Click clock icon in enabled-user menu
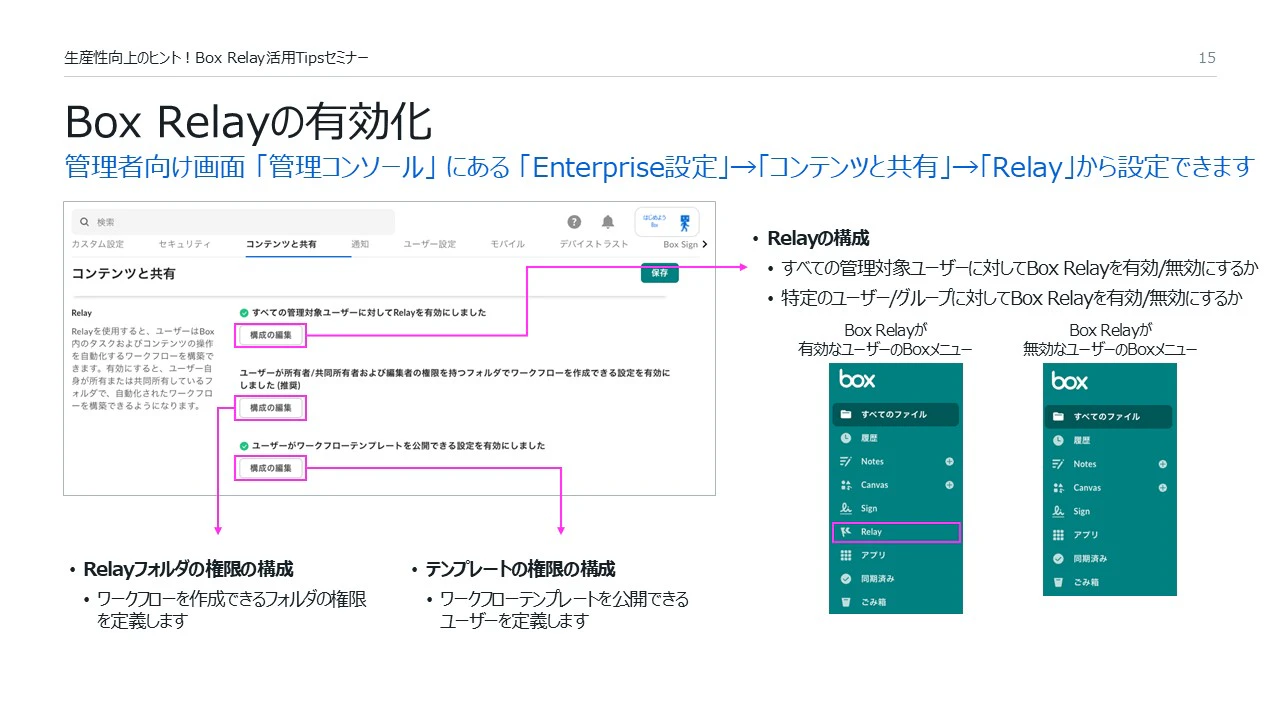Viewport: 1280px width, 720px height. [846, 438]
